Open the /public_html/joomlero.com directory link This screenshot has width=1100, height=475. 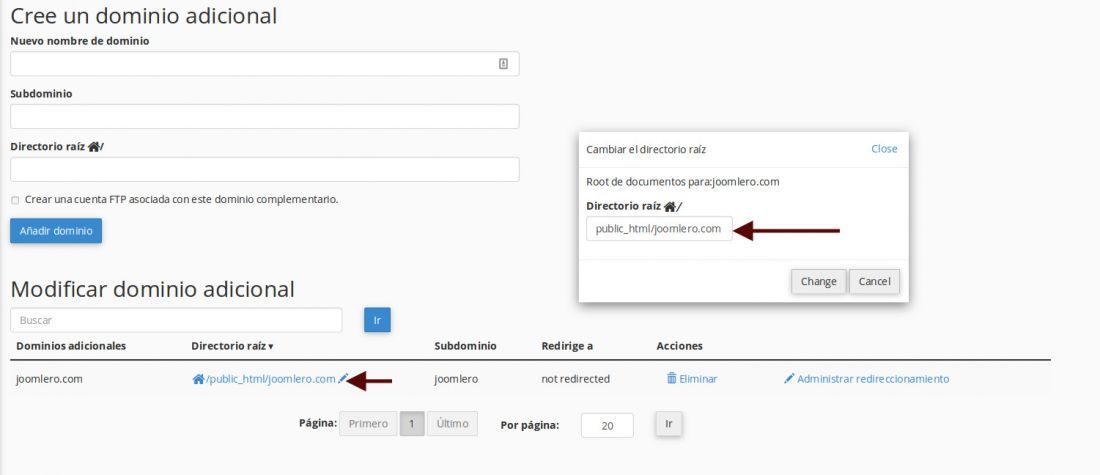pyautogui.click(x=271, y=379)
